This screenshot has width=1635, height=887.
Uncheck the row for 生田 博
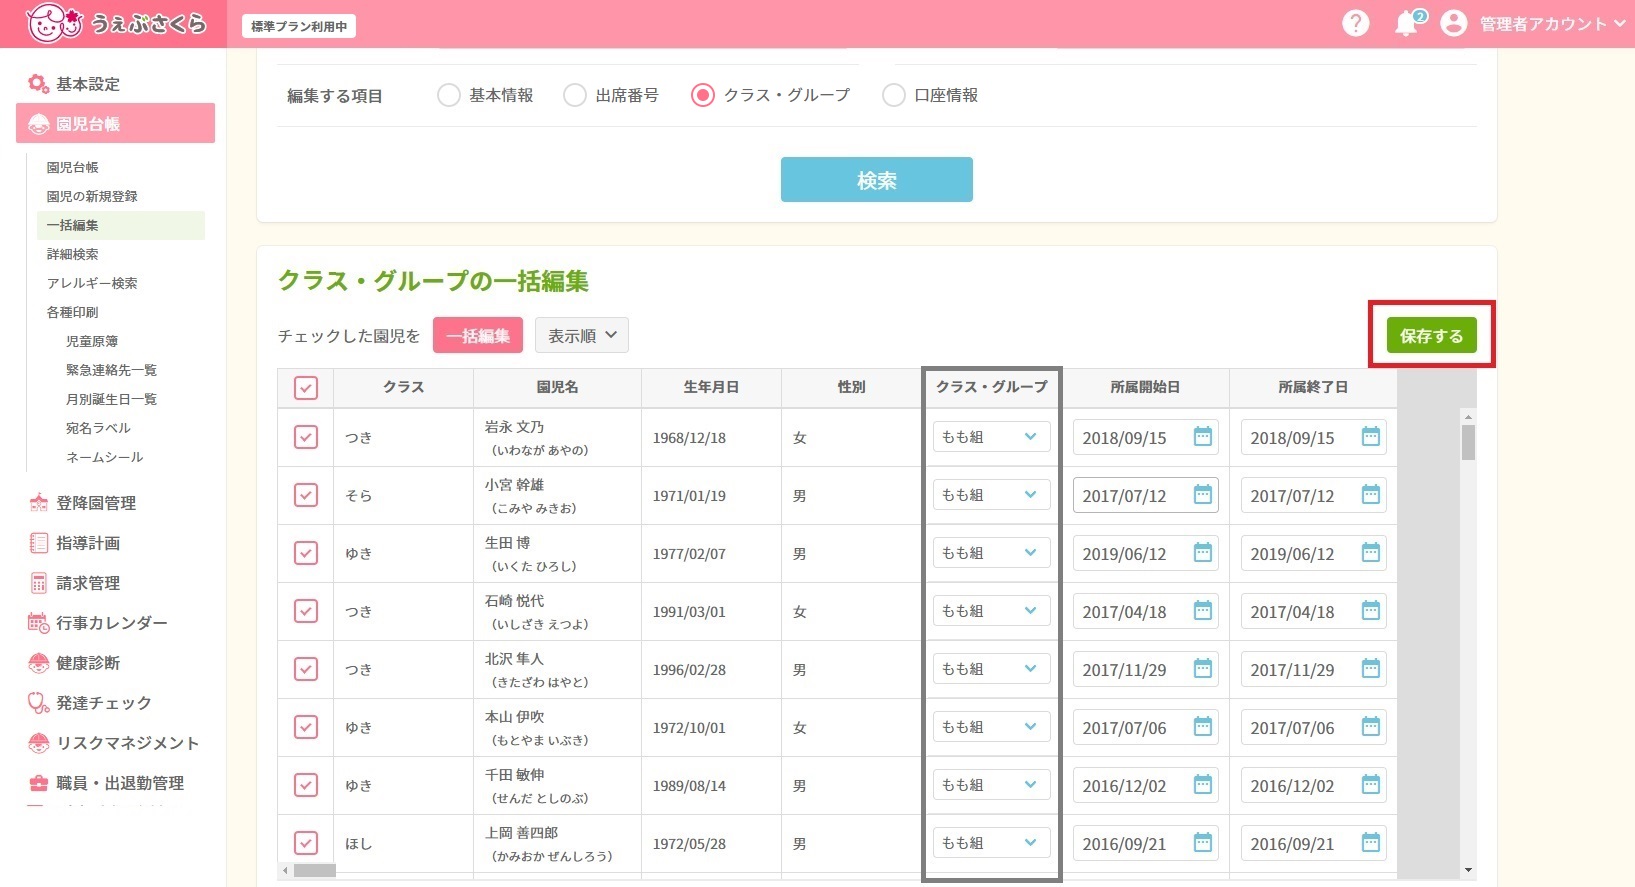click(306, 553)
